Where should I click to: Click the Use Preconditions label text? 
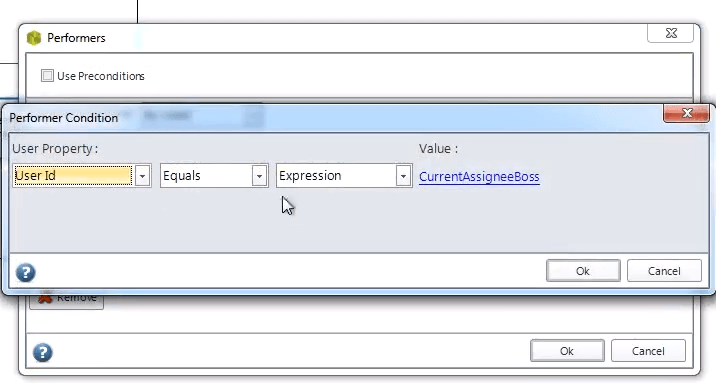(101, 76)
